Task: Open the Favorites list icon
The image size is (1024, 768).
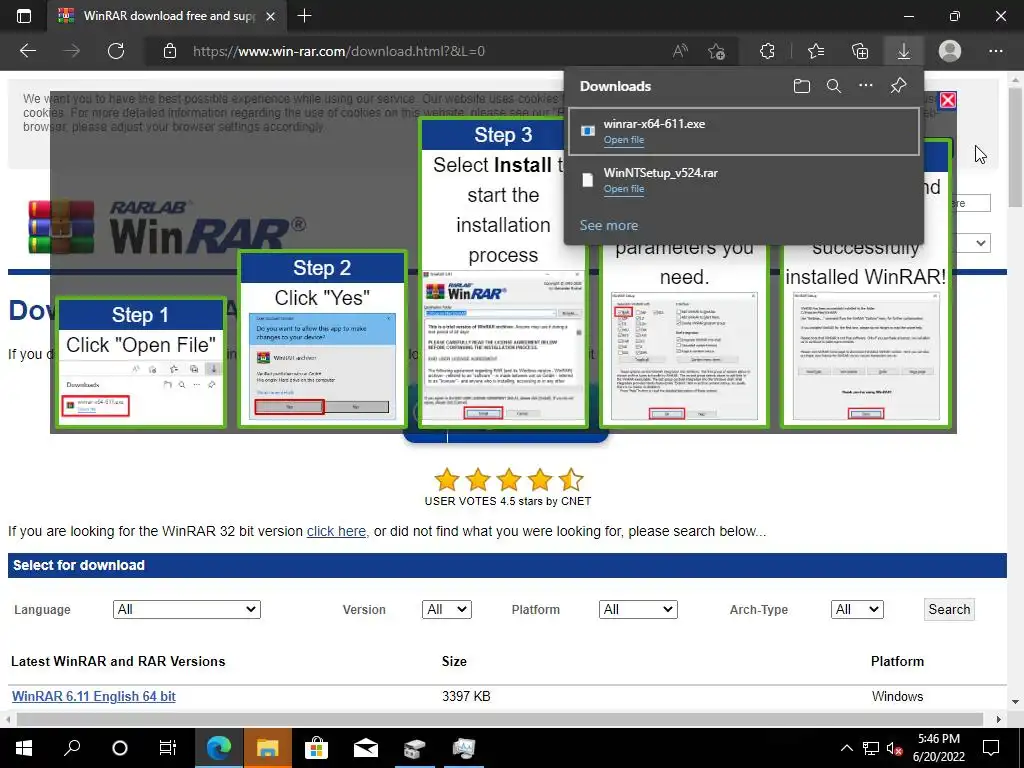Action: [x=816, y=51]
